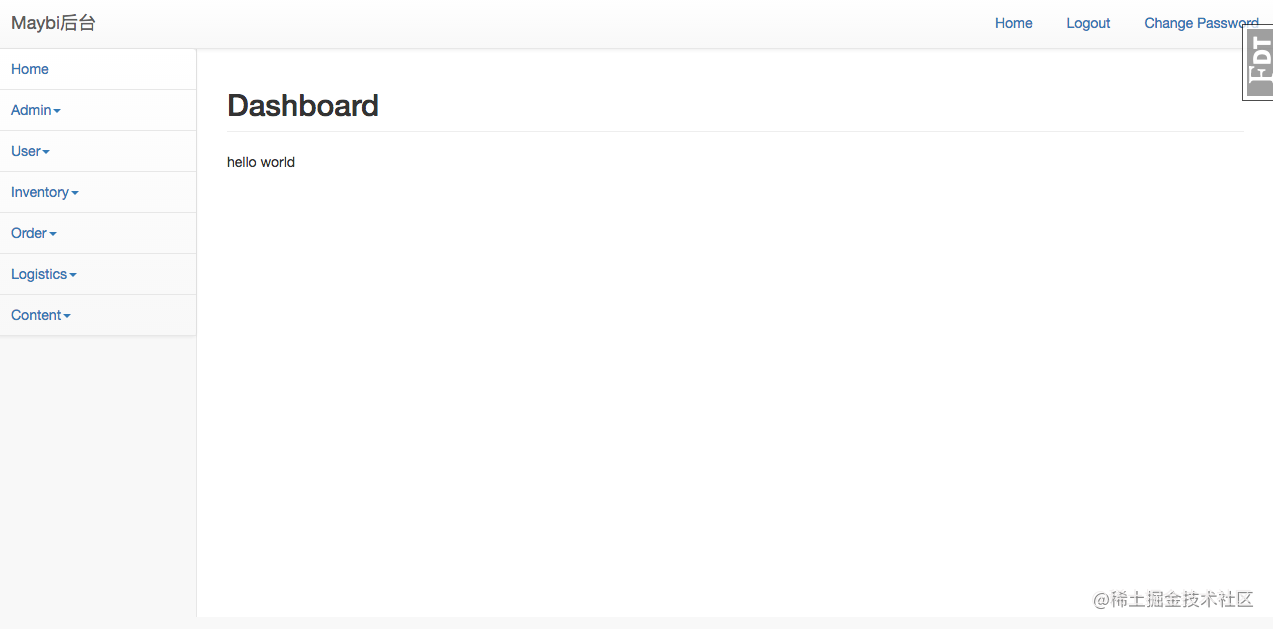1273x629 pixels.
Task: Click the caret arrow beside Admin
Action: (57, 111)
